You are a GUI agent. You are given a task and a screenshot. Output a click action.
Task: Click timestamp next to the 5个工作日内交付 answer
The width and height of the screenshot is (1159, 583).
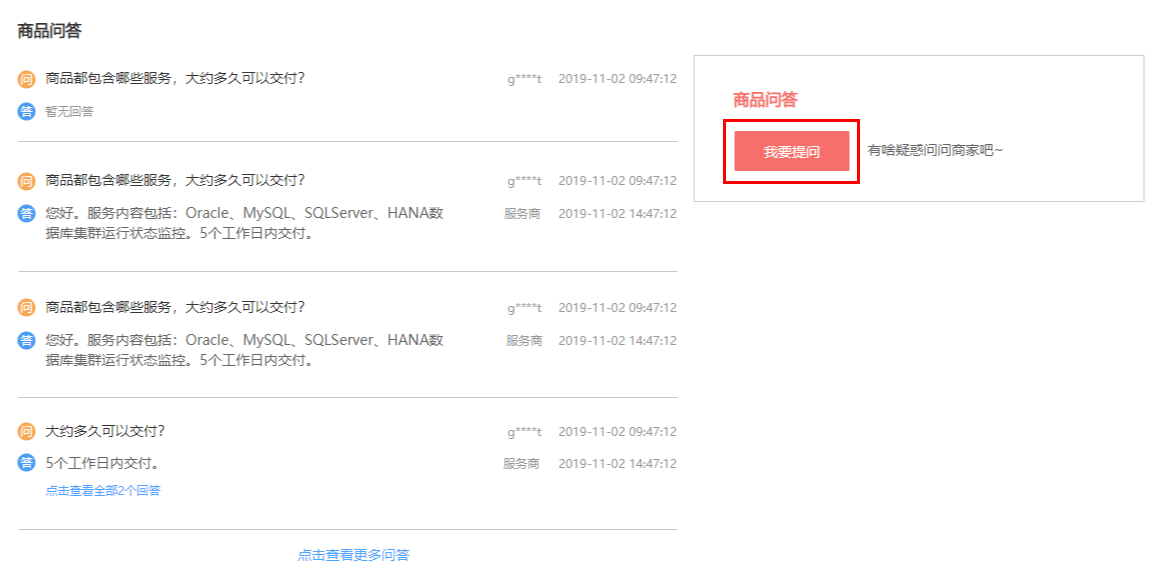(x=617, y=463)
